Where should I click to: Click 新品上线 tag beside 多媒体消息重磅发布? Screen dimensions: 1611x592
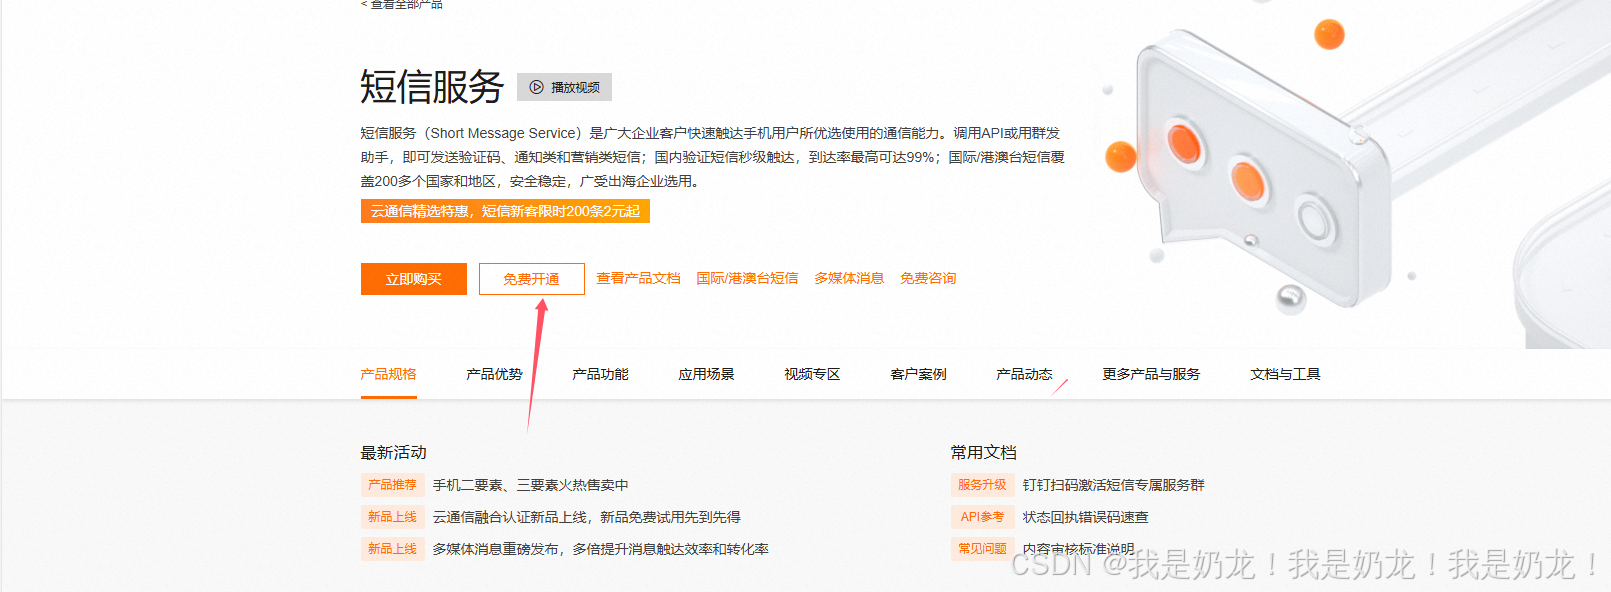click(x=393, y=549)
